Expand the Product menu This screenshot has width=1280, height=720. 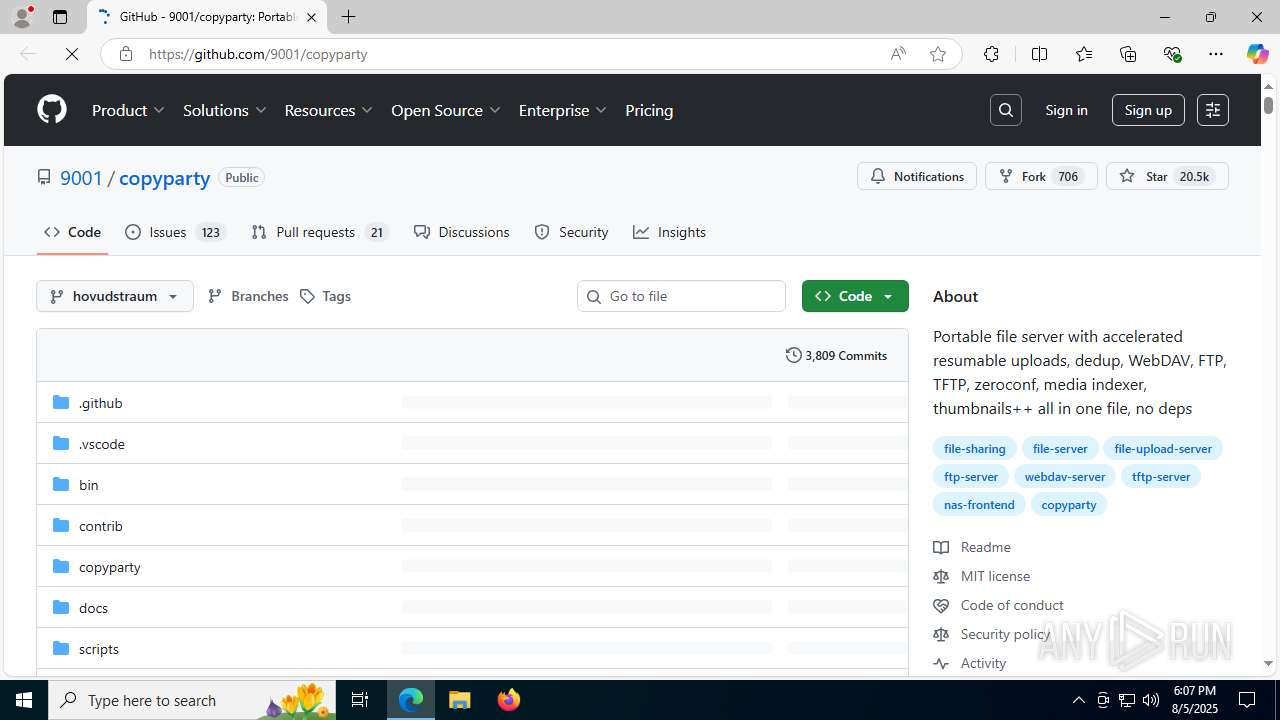129,110
